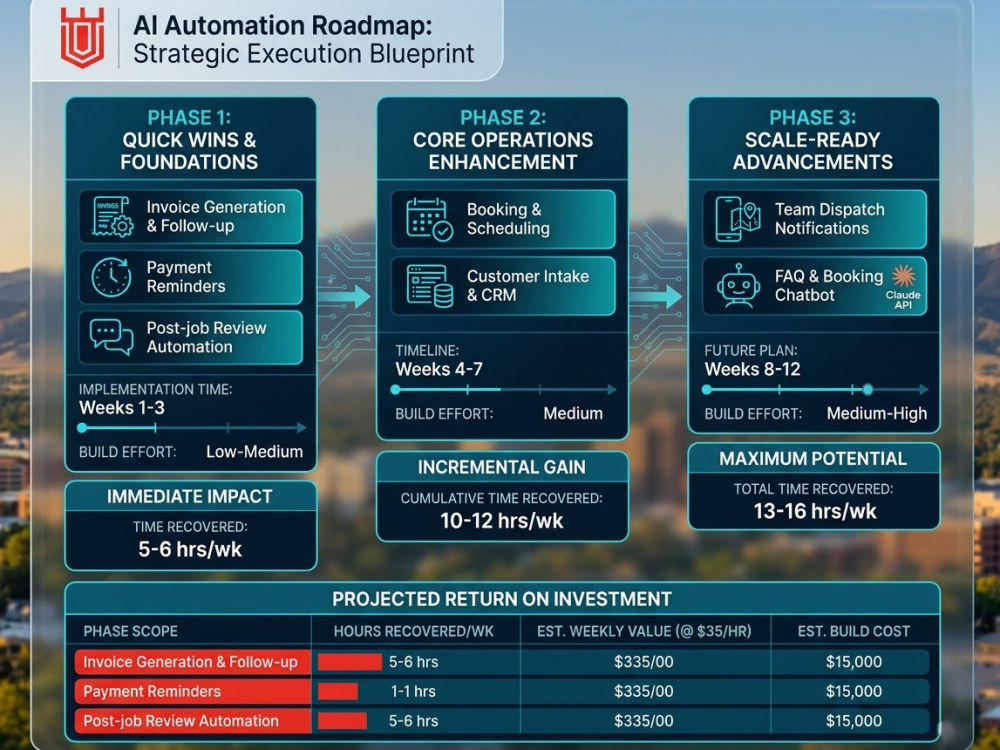Screen dimensions: 1000x750
Task: Click the $15,000 cost in Payment Reminders row
Action: (854, 691)
